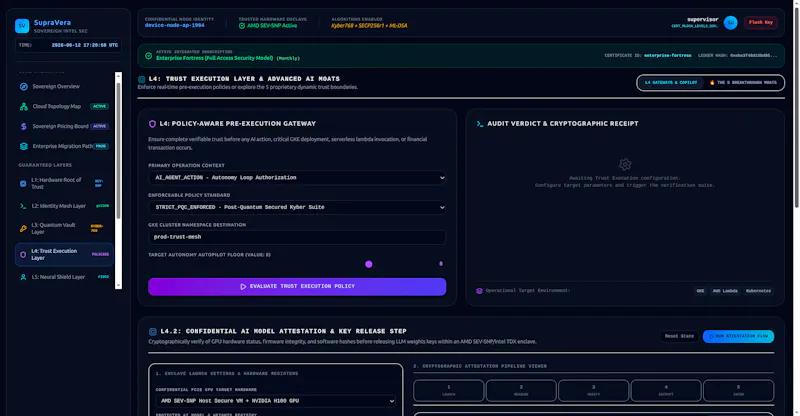Viewport: 800px width, 416px height.
Task: Click the Run Attestation Flow button
Action: pos(738,336)
